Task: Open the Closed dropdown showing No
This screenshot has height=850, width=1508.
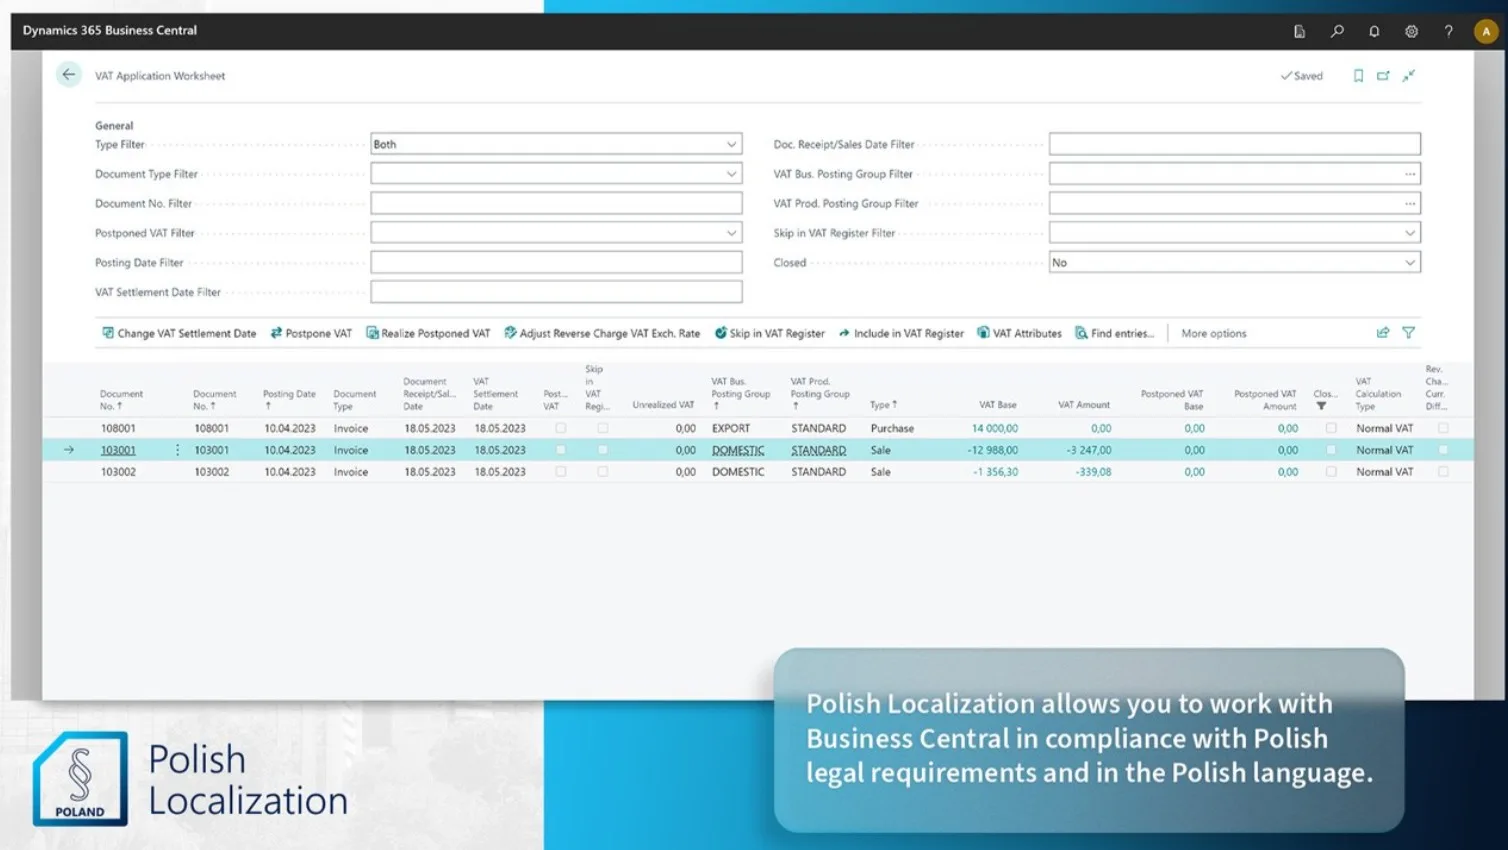Action: [1409, 263]
